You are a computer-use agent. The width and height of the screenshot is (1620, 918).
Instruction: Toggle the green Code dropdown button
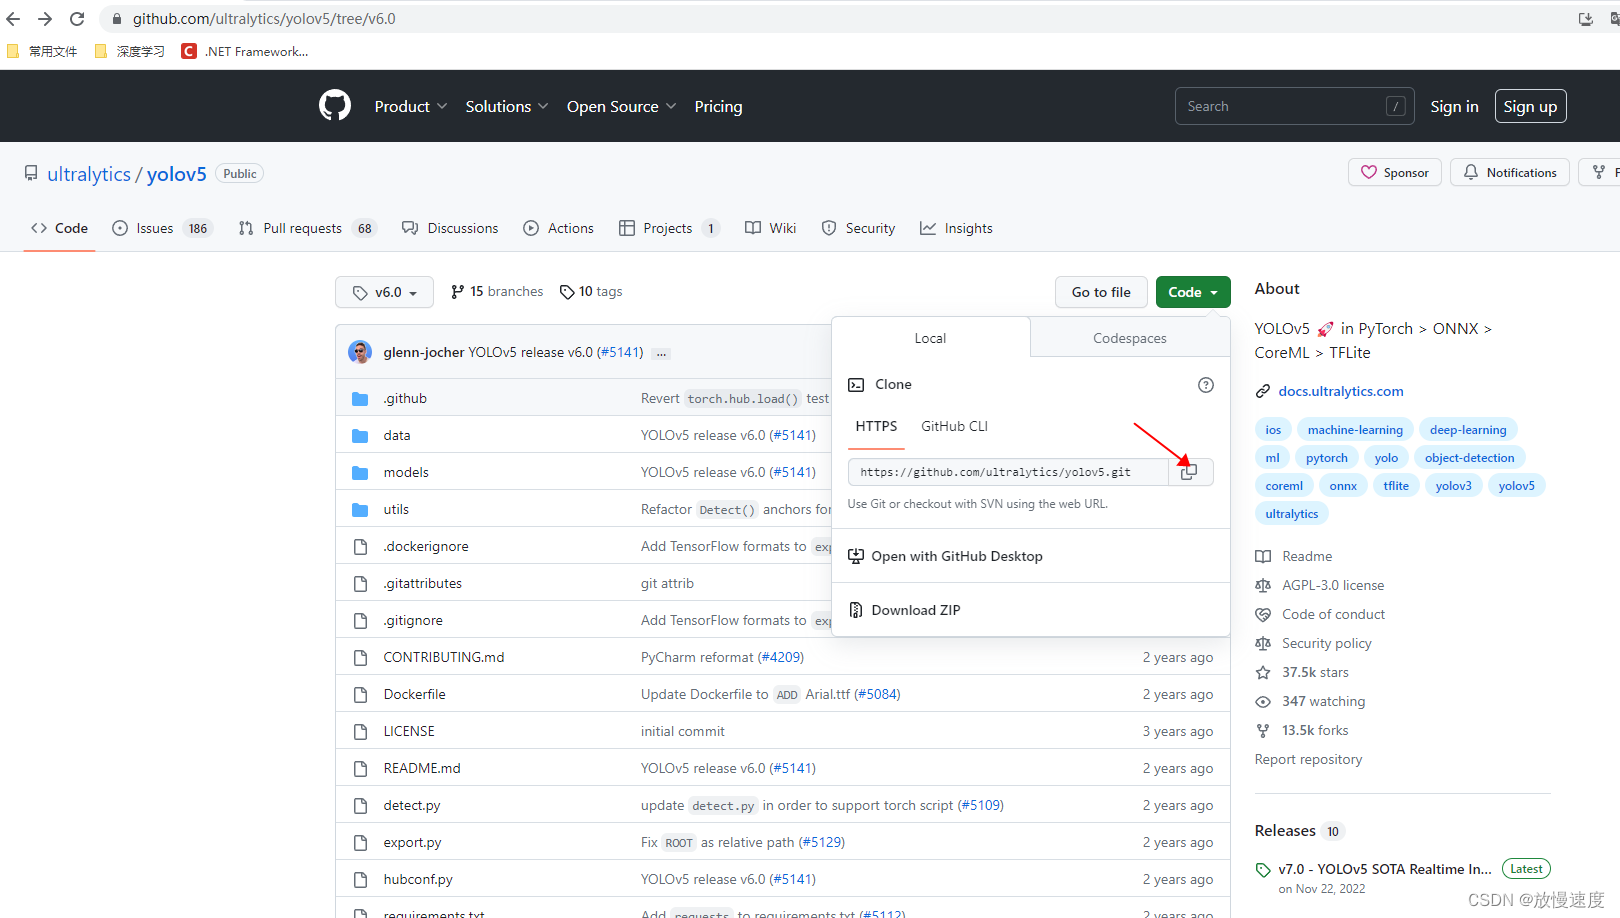(x=1193, y=292)
